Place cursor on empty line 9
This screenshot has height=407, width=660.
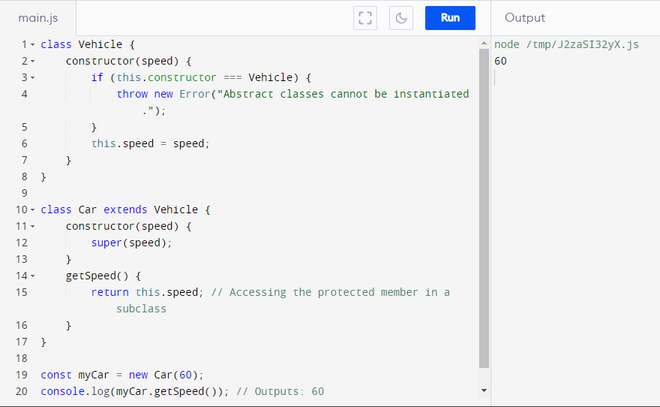tap(200, 193)
